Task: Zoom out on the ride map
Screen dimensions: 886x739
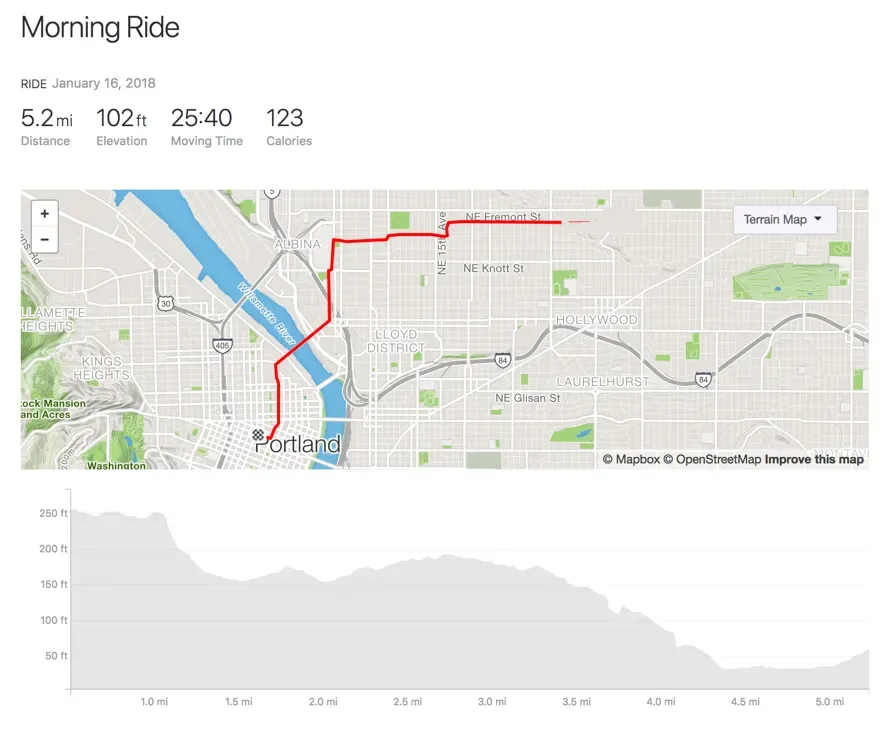Action: tap(44, 240)
